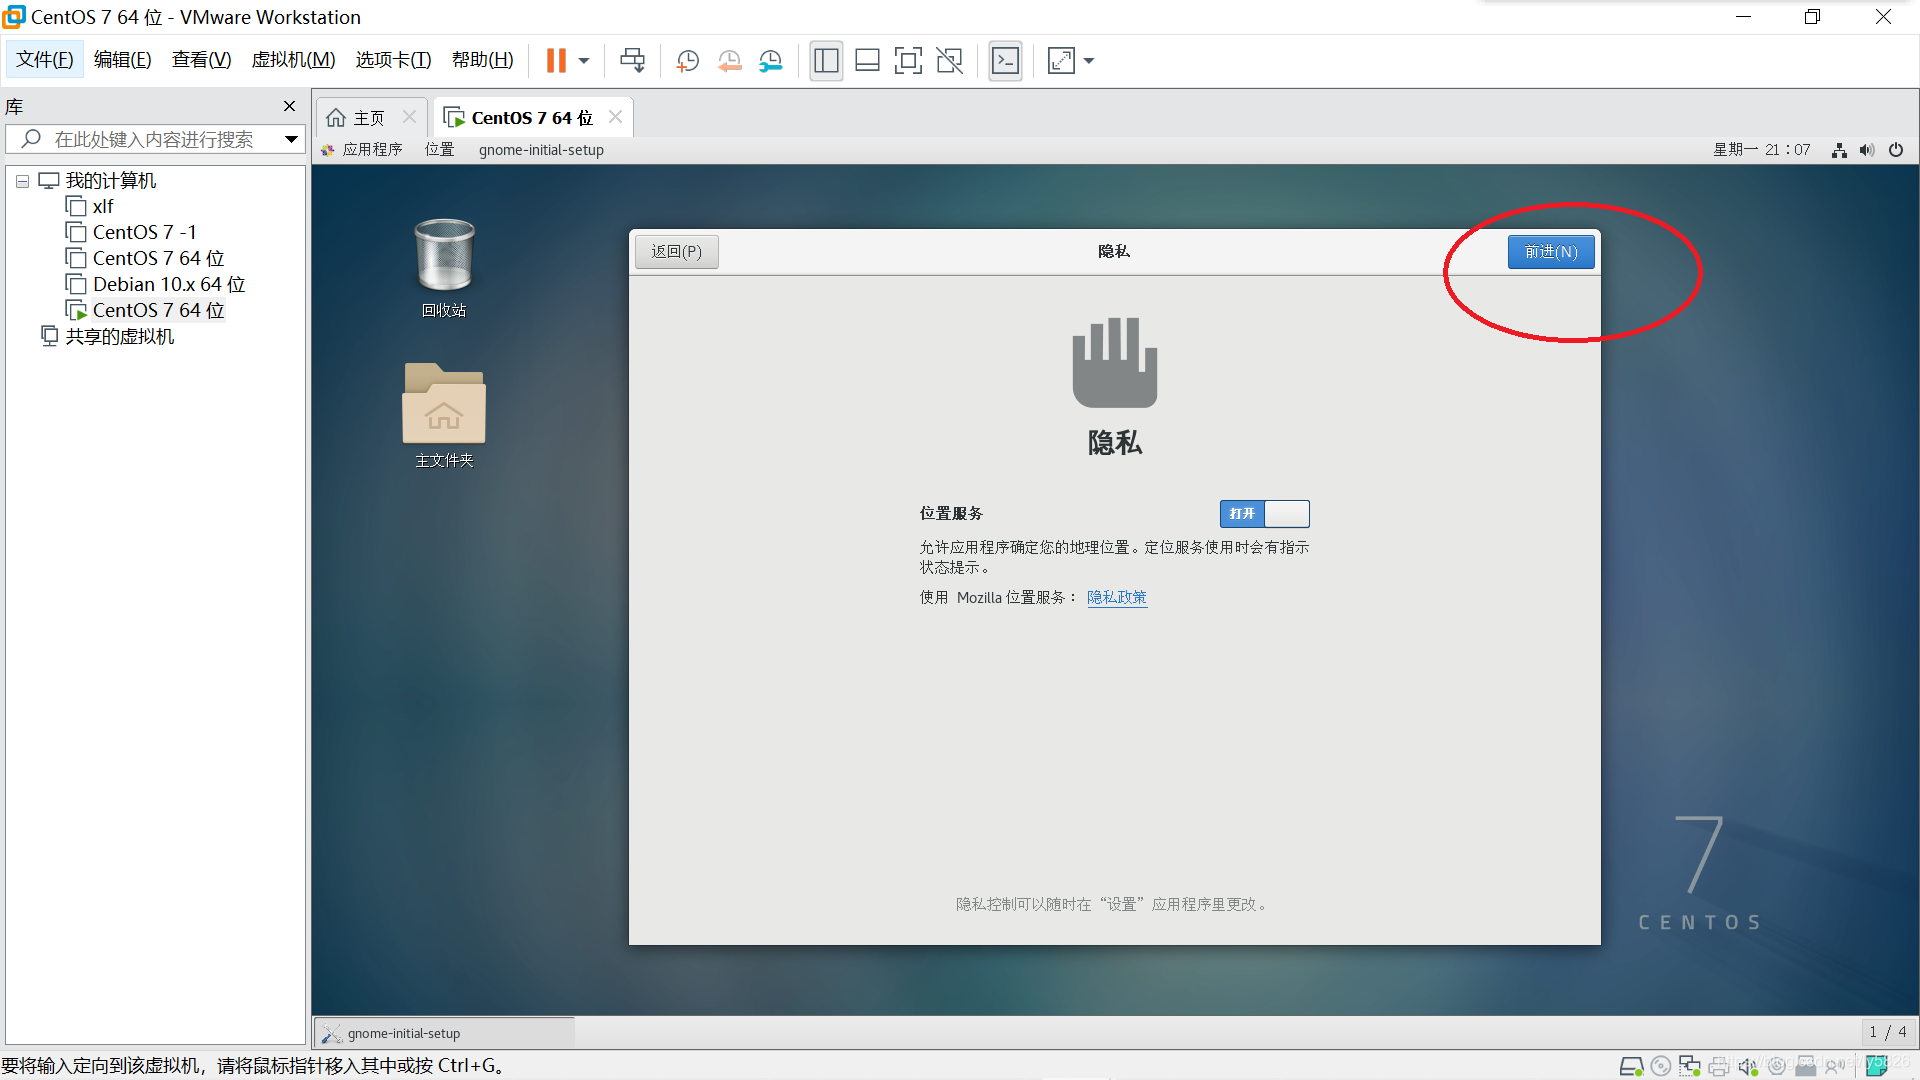Open the snapshot manager
The image size is (1920, 1080).
770,61
